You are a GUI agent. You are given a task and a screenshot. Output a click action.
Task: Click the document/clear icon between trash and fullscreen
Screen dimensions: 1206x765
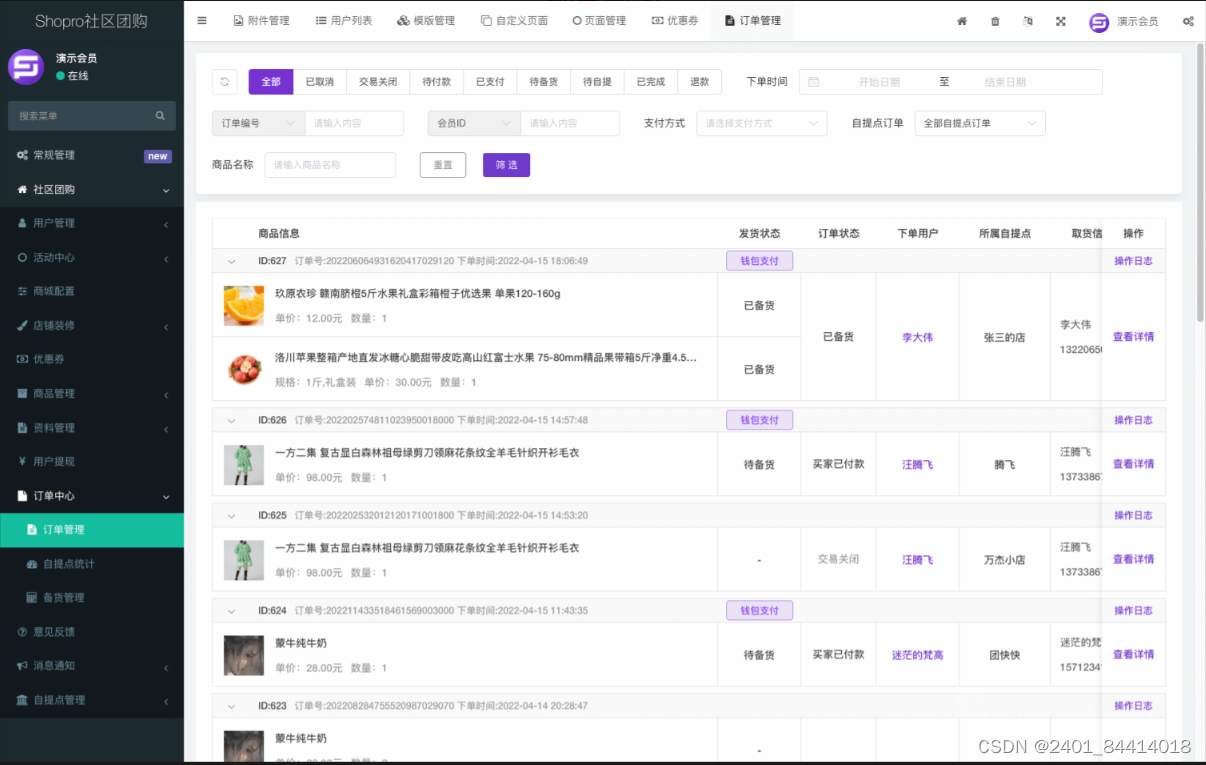point(1027,21)
